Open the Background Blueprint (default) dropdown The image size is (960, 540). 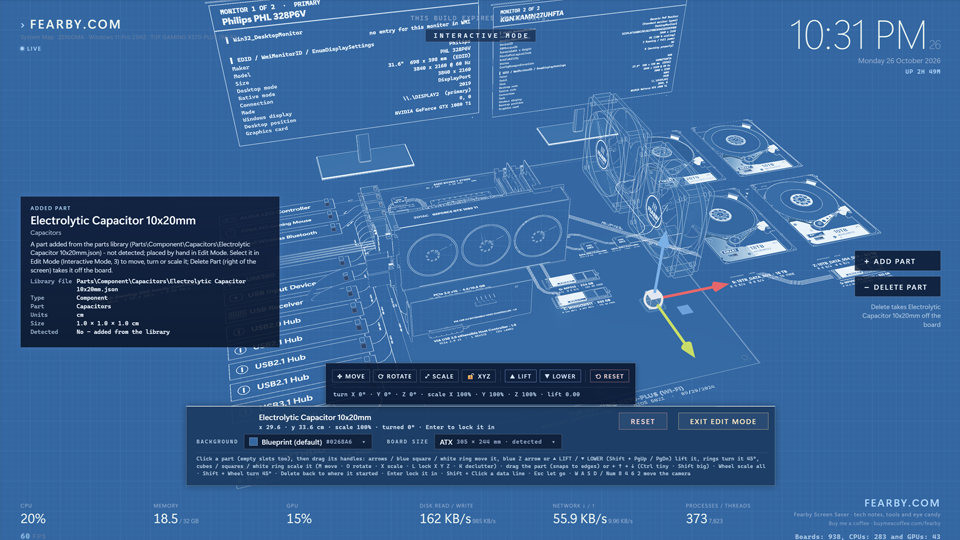308,441
